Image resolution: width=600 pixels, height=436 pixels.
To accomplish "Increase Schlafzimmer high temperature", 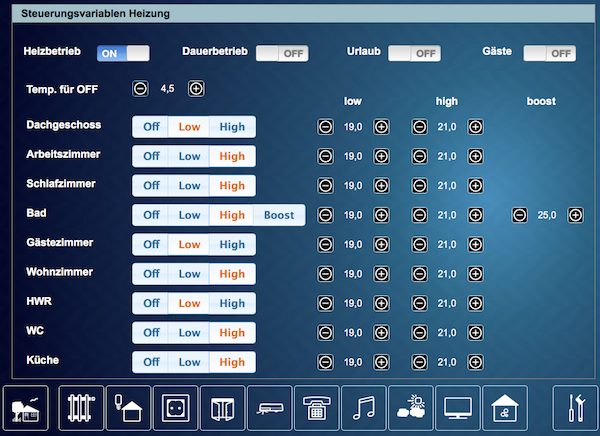I will [475, 186].
